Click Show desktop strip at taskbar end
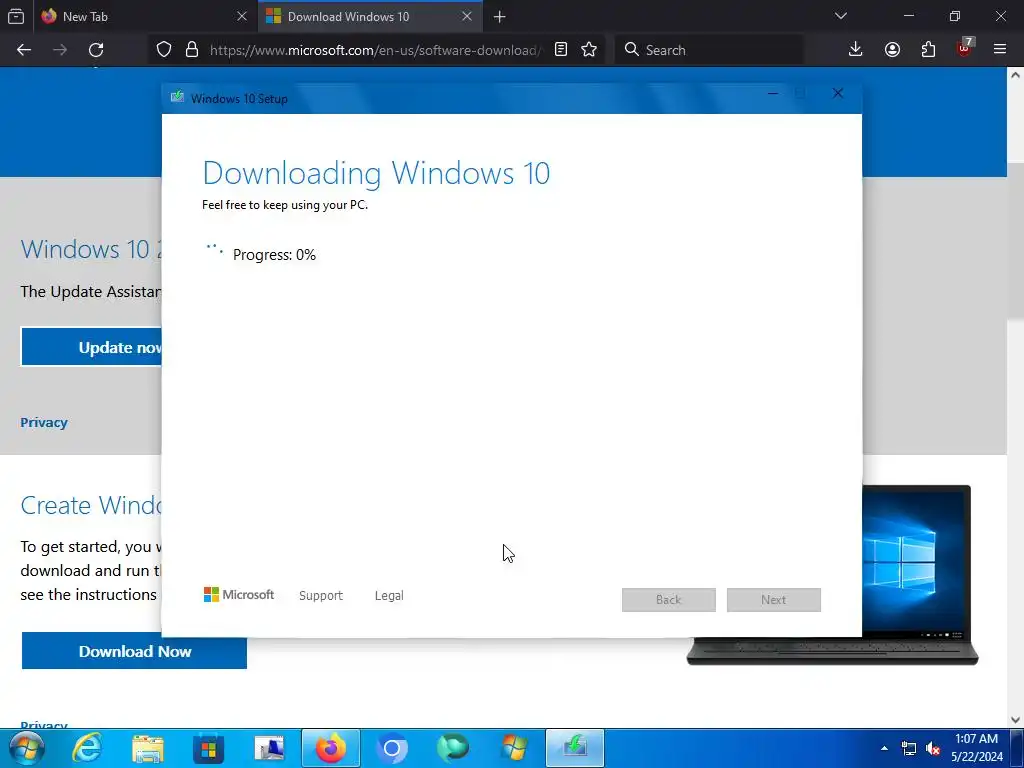This screenshot has height=768, width=1024. click(1017, 748)
